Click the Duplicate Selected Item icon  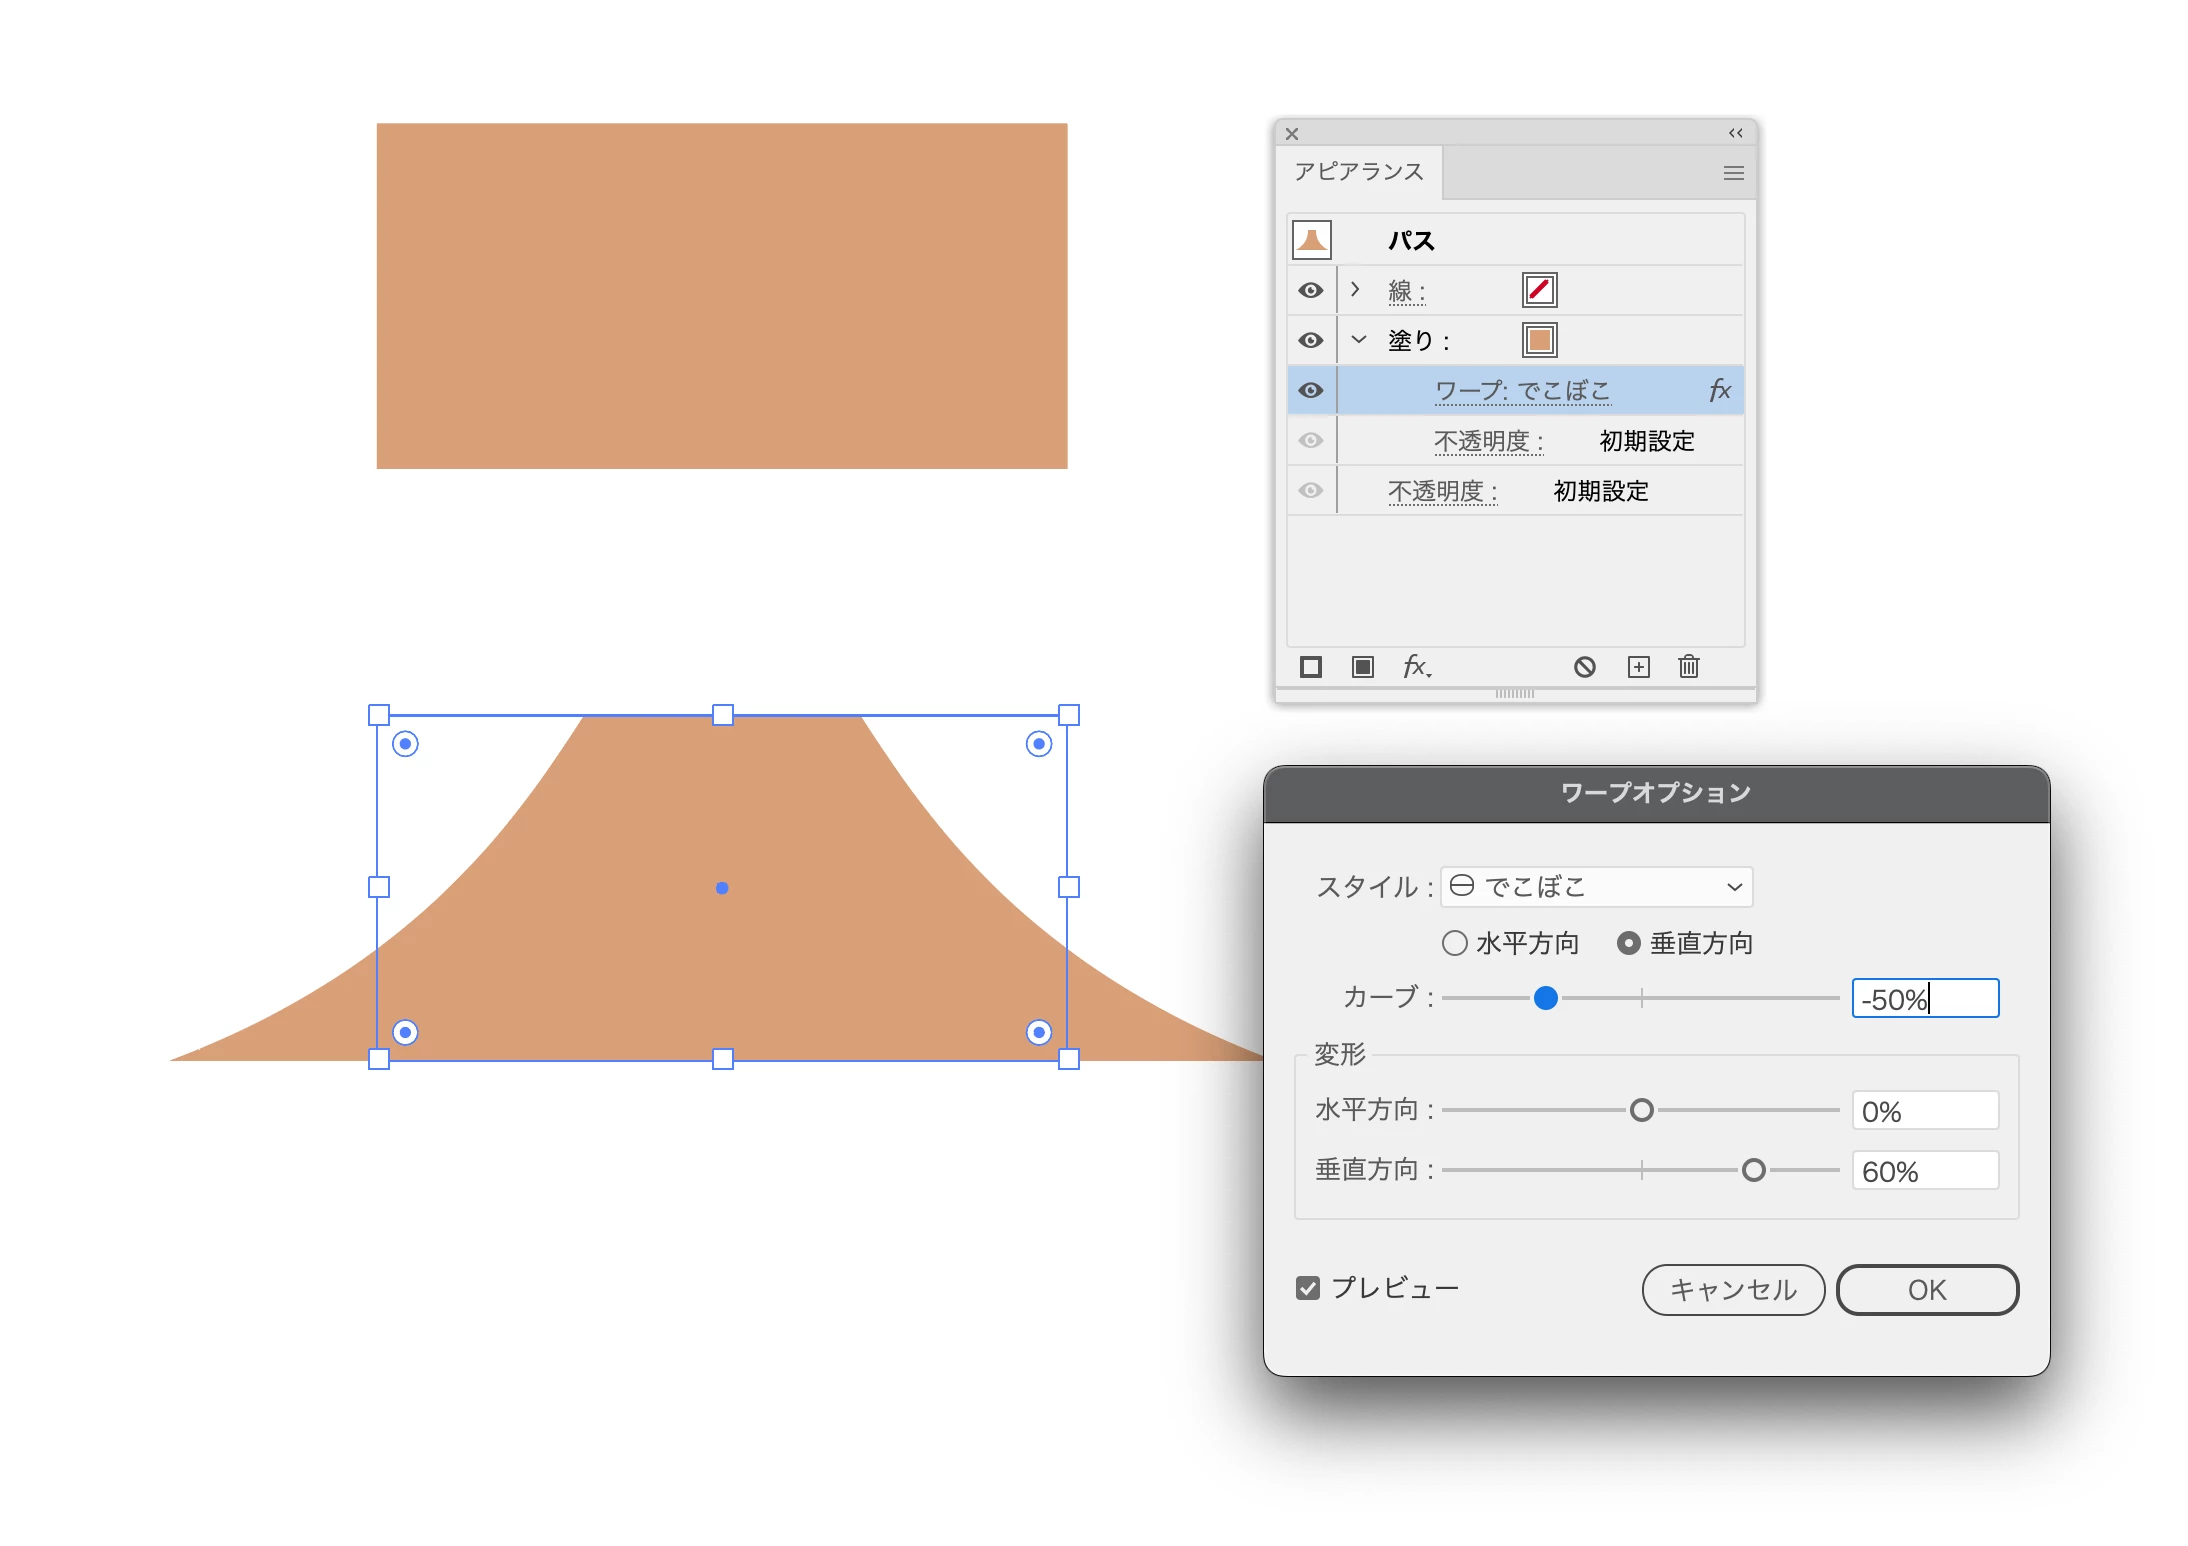[1638, 667]
